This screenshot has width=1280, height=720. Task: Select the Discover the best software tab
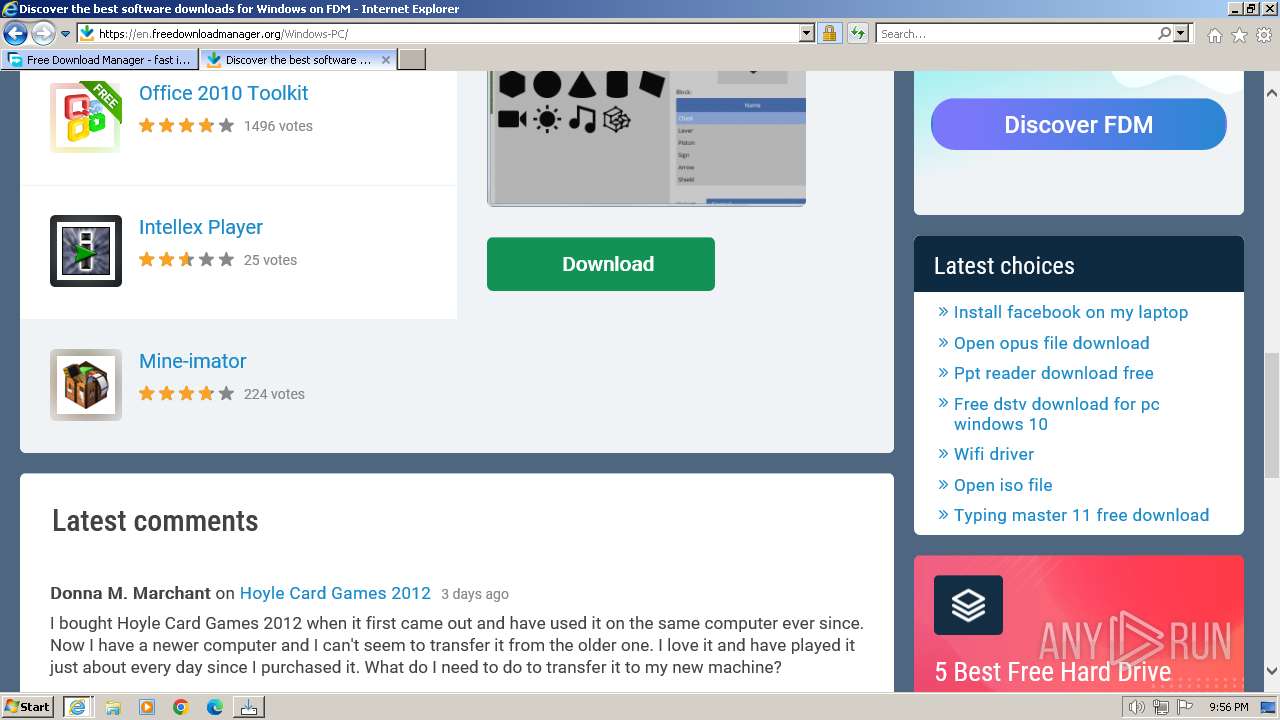(298, 60)
